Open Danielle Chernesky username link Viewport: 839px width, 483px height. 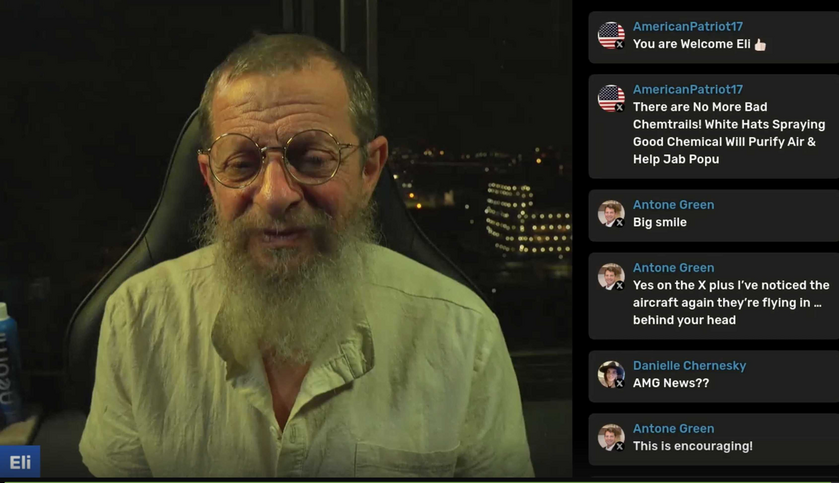click(x=689, y=365)
